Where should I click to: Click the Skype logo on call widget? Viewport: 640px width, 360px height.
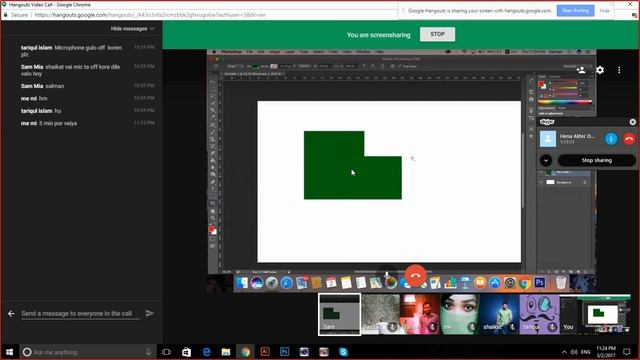(x=547, y=122)
